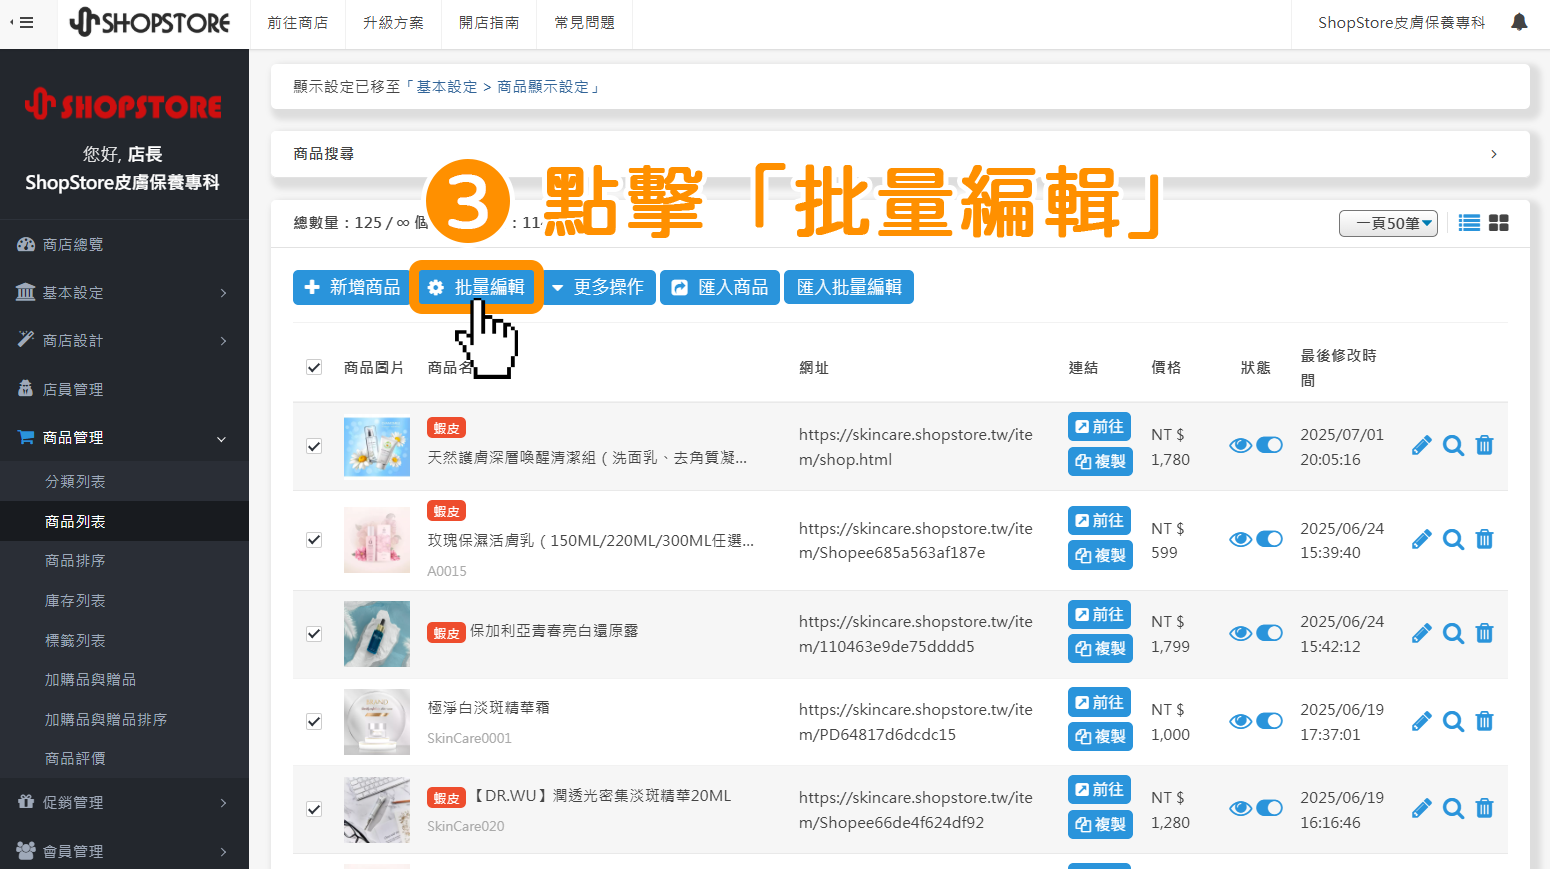Open 開店指南 top navigation link
Viewport: 1550px width, 869px height.
[x=489, y=23]
